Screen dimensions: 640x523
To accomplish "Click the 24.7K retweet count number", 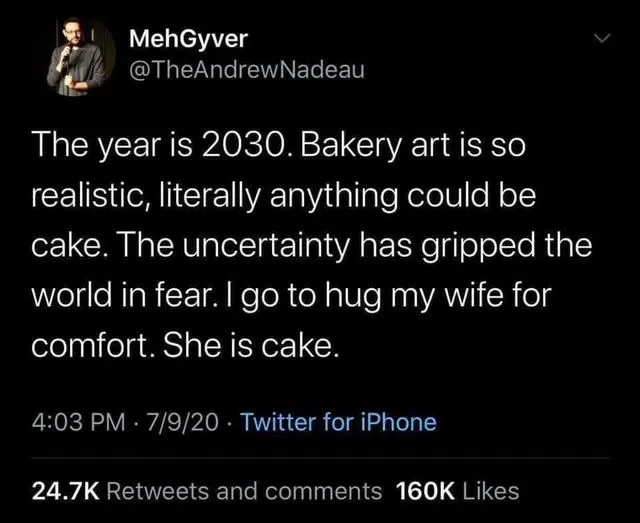I will [65, 490].
